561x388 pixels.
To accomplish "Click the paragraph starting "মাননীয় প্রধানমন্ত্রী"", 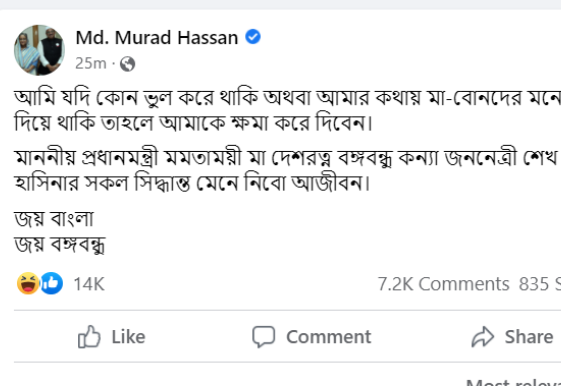I will pyautogui.click(x=287, y=170).
